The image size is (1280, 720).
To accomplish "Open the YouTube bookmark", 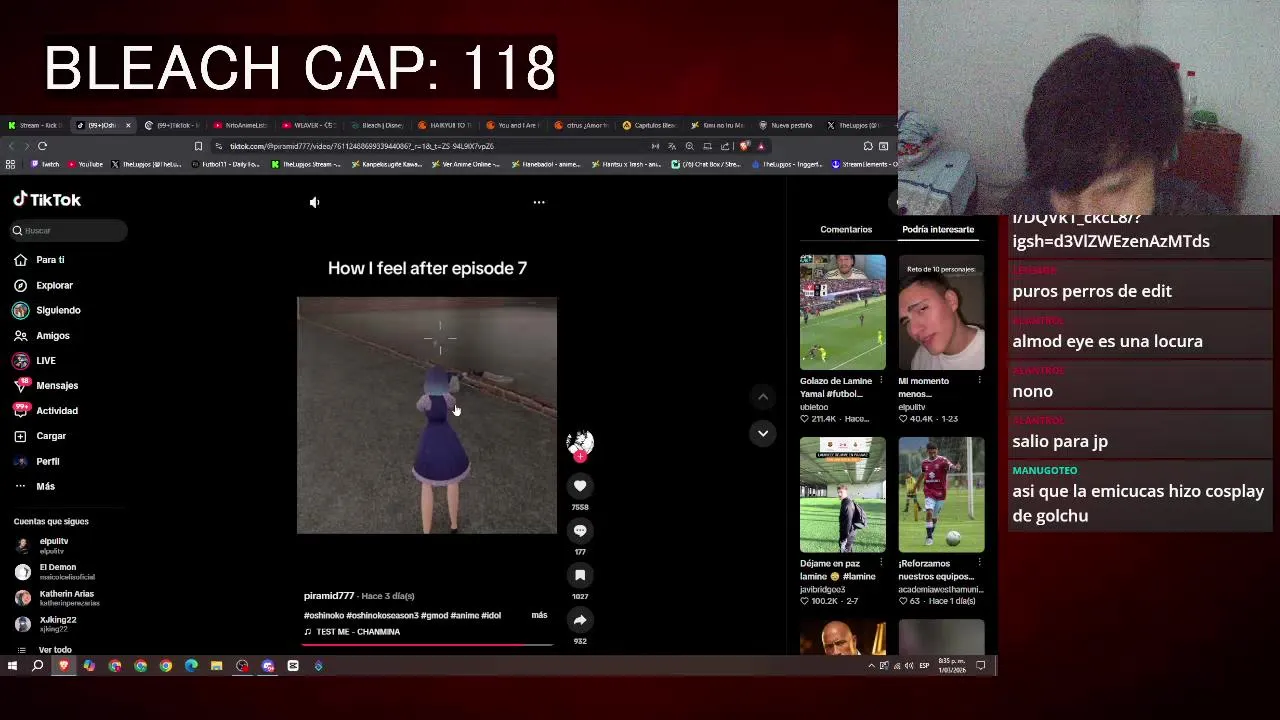I will [85, 164].
